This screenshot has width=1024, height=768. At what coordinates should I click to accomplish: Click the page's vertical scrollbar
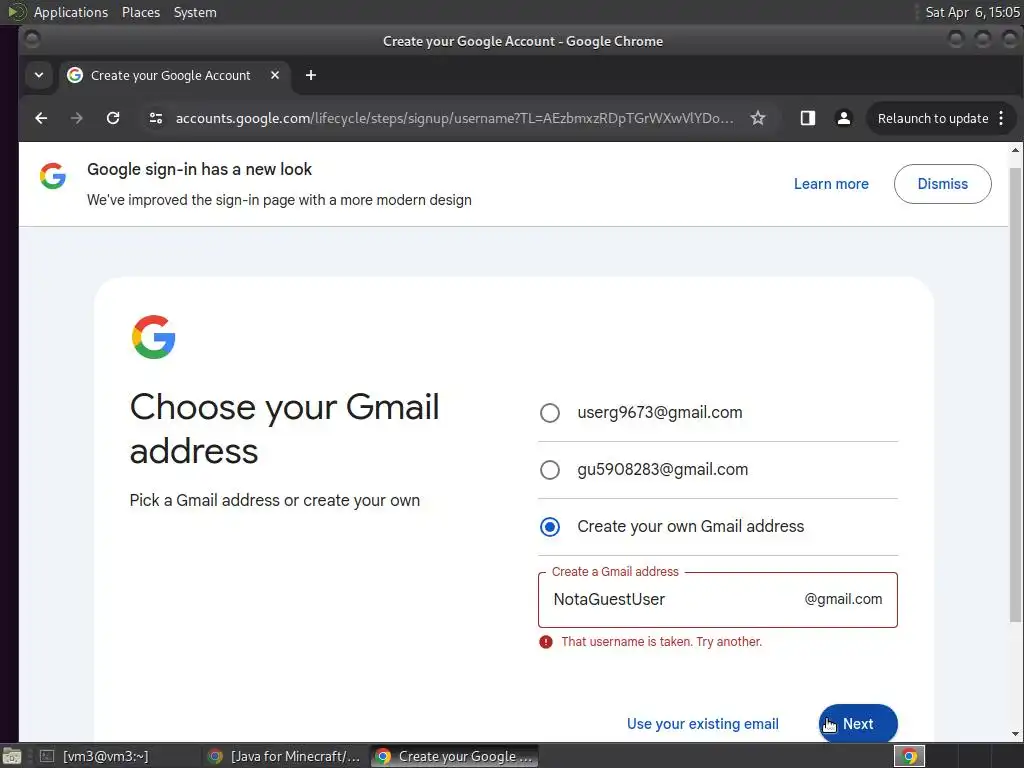click(1015, 392)
